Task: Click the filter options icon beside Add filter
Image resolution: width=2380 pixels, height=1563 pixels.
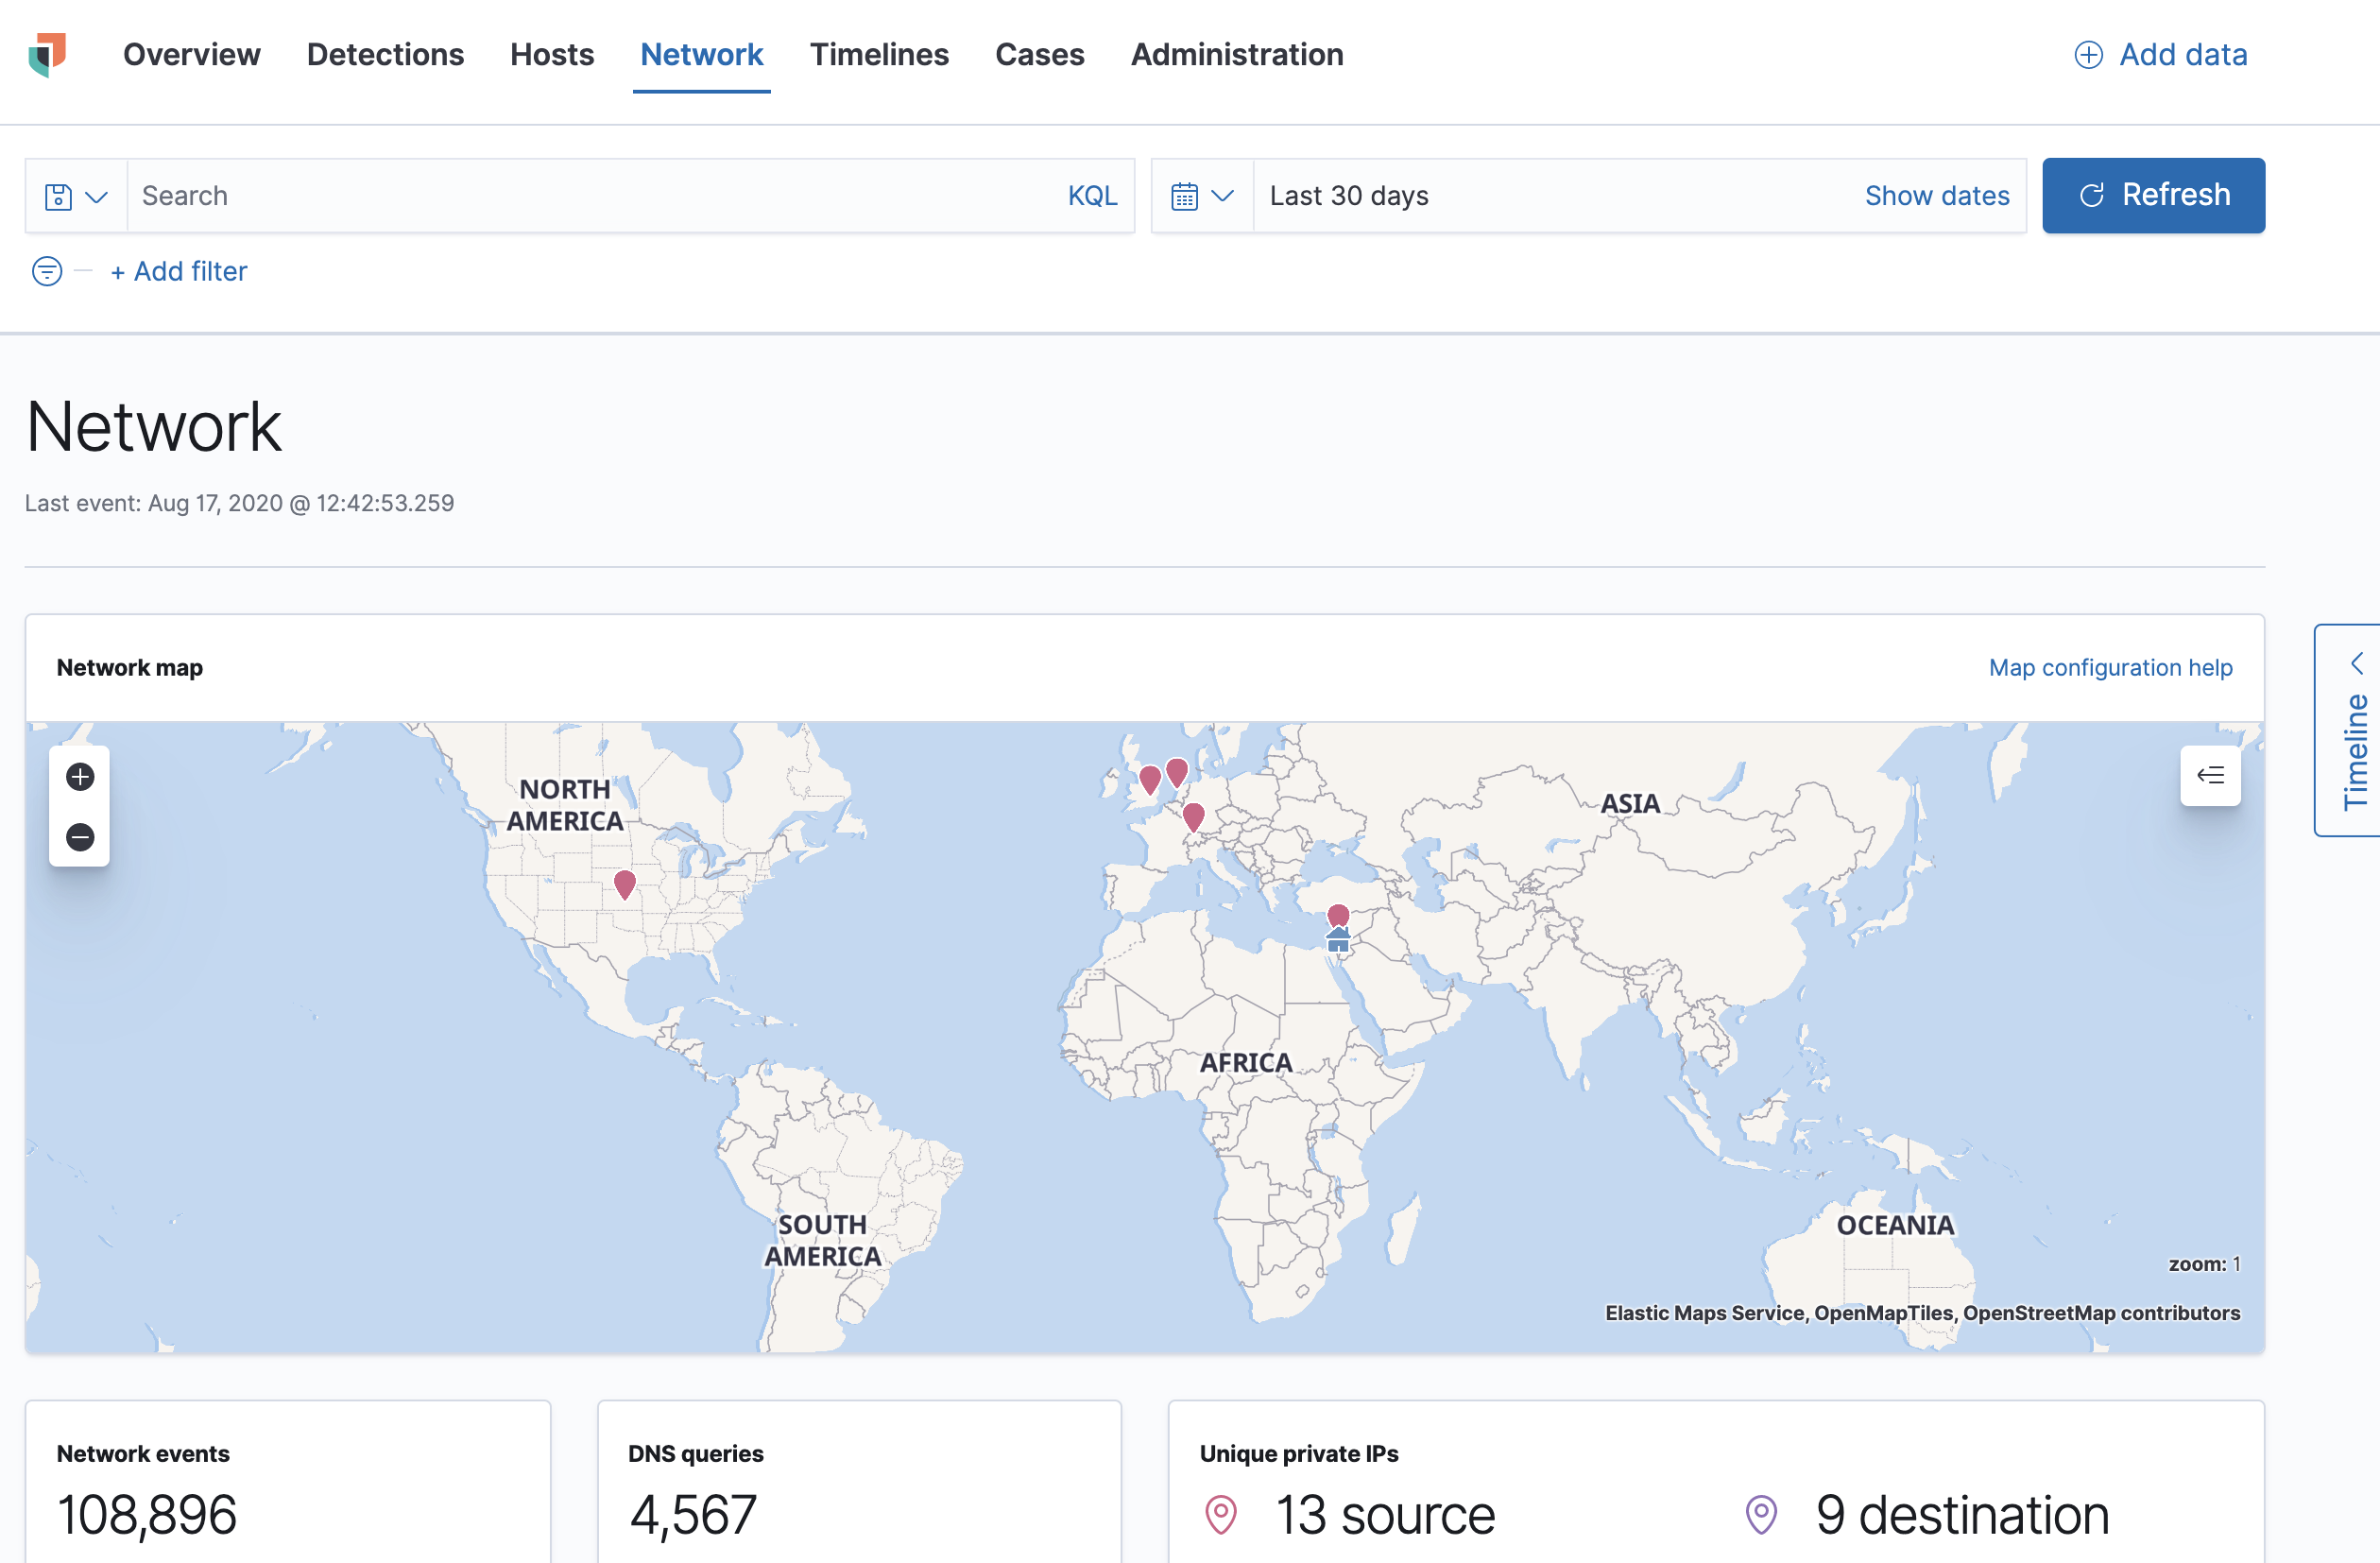Action: [46, 271]
